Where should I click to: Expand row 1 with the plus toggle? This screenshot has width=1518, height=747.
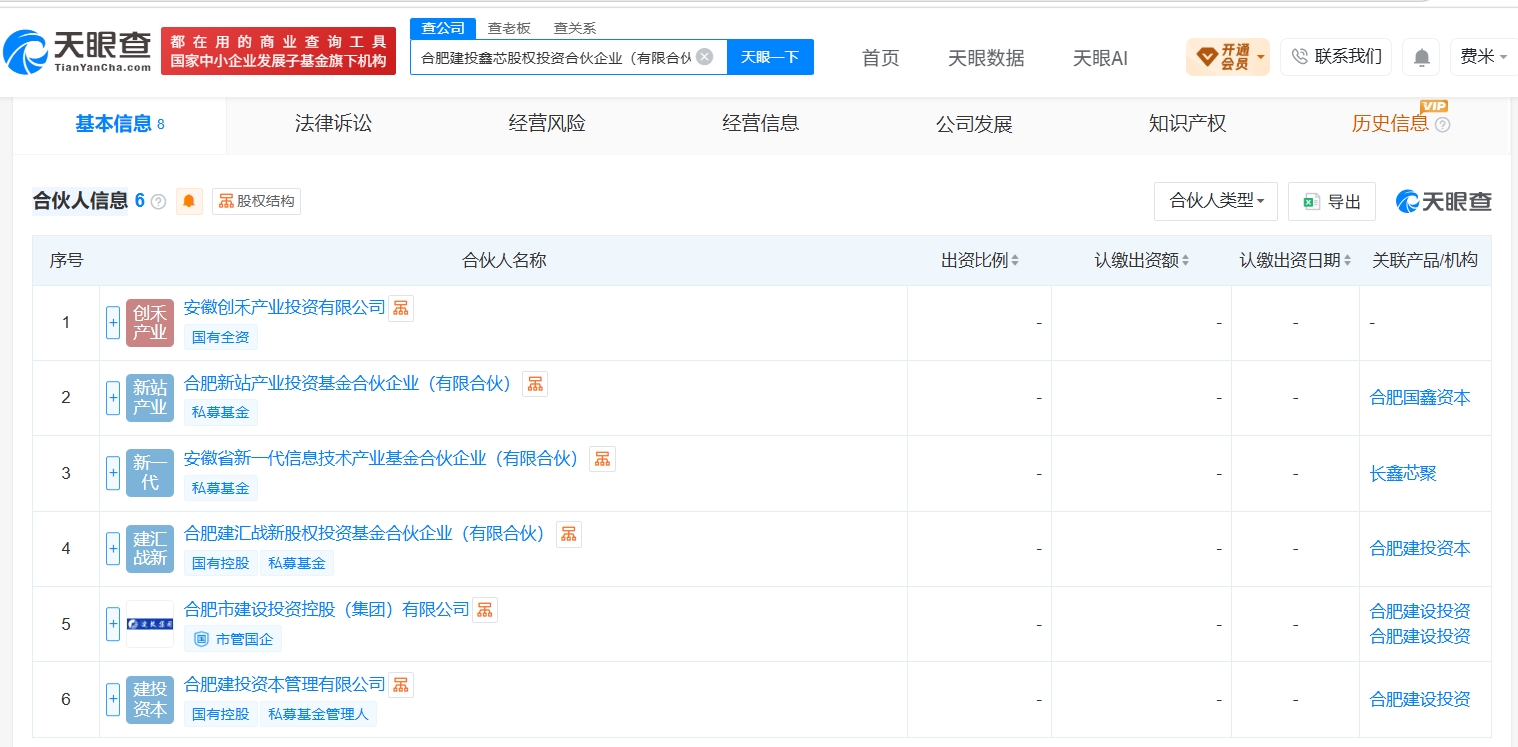click(x=113, y=323)
